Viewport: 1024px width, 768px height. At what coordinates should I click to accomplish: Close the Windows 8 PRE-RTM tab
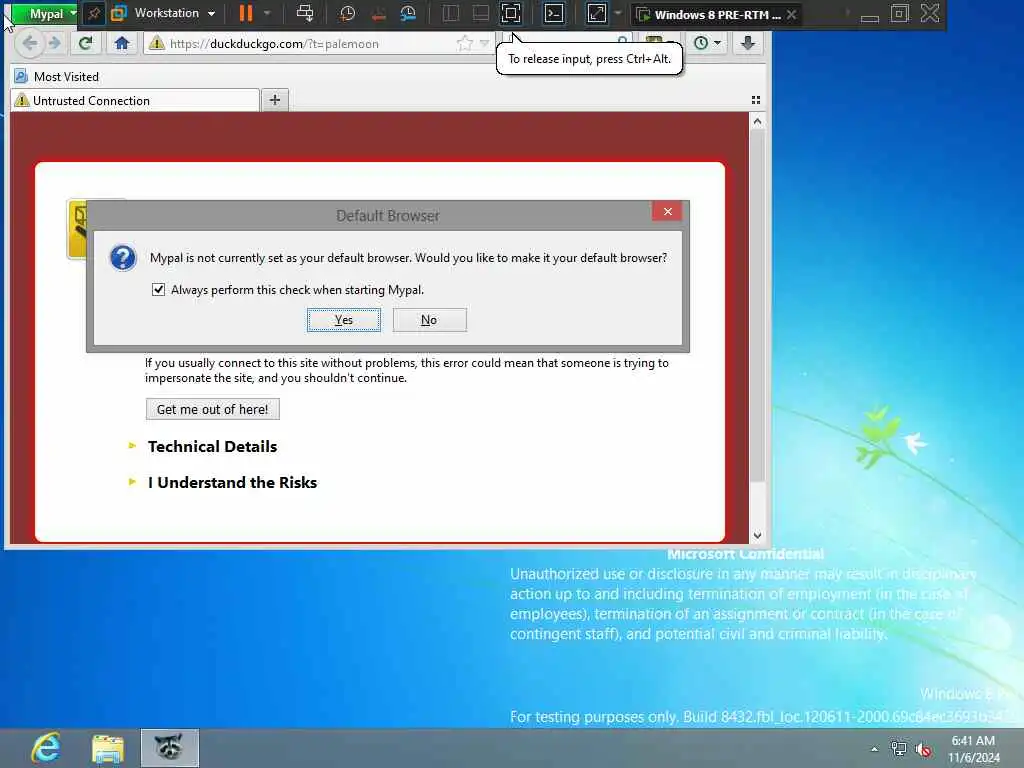[x=792, y=14]
